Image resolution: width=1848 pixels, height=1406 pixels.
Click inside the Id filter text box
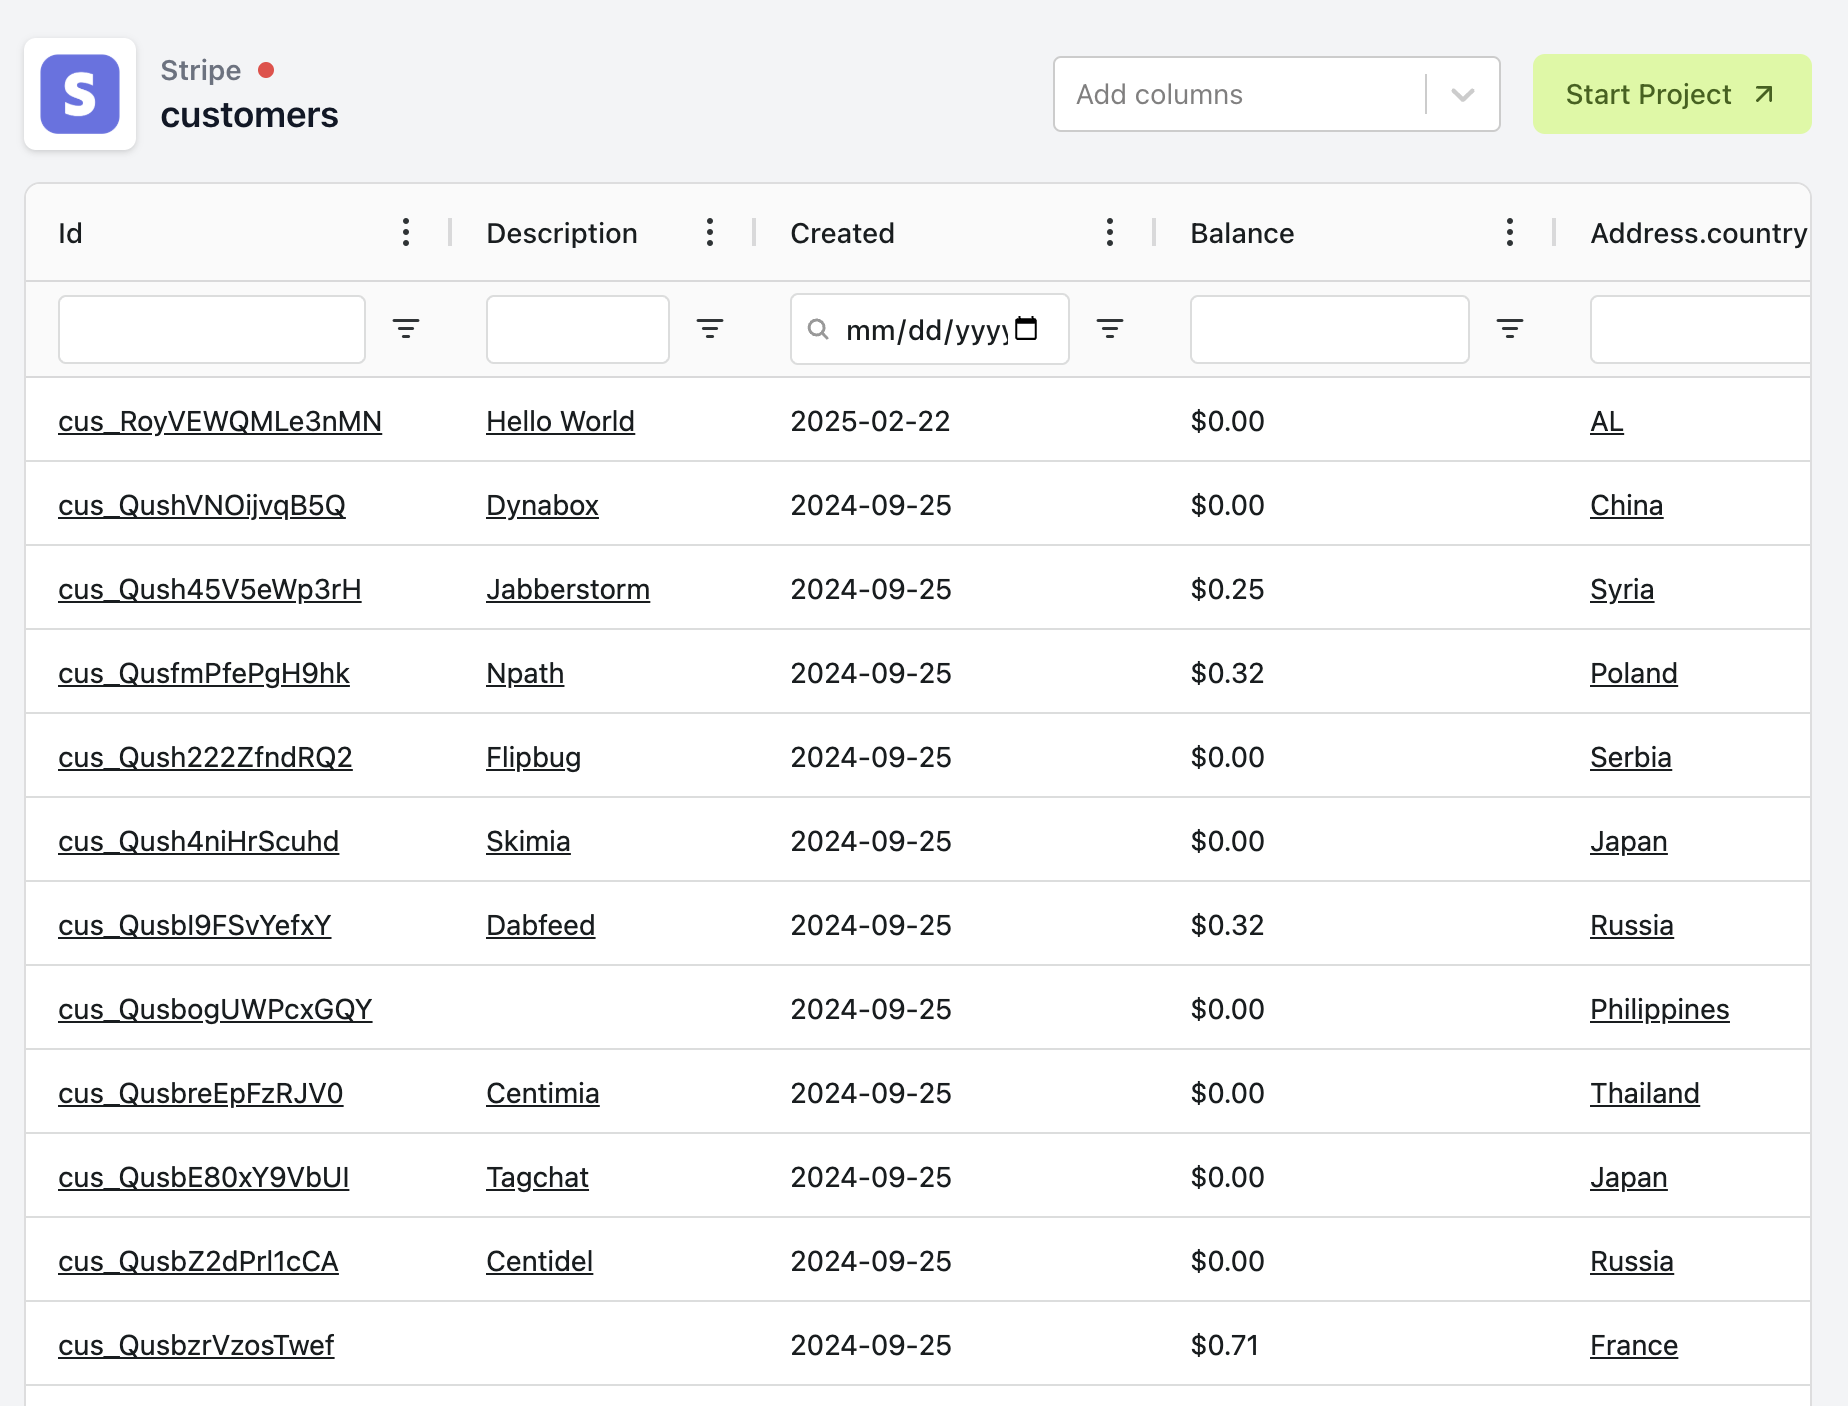click(211, 329)
